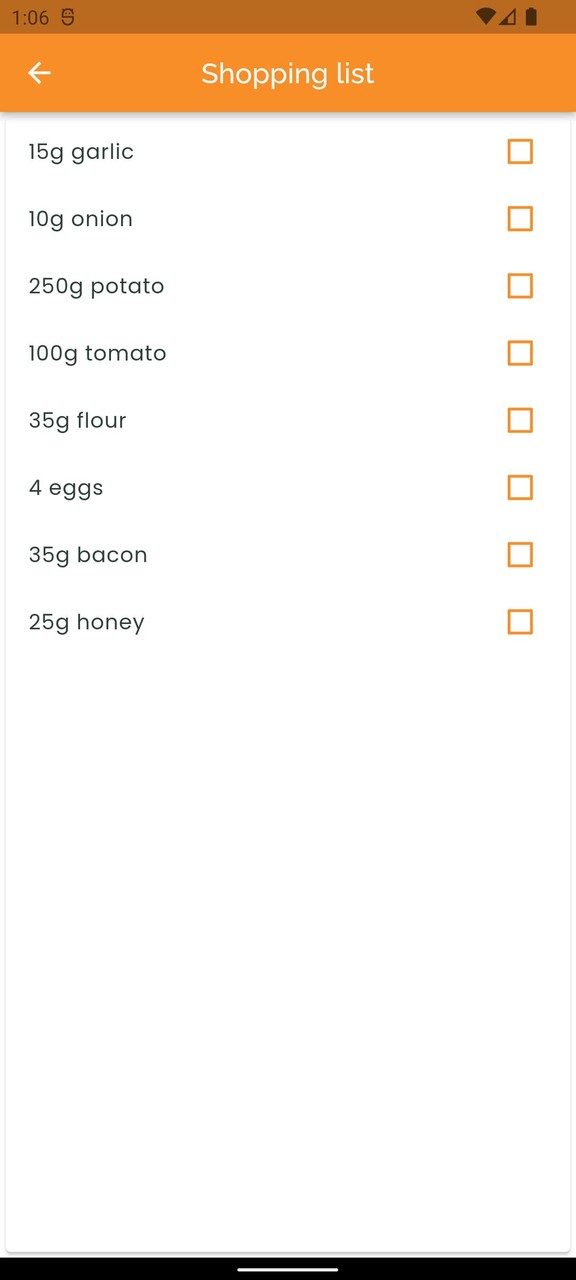Mark 35g bacon as bought
The image size is (576, 1280).
pos(520,555)
